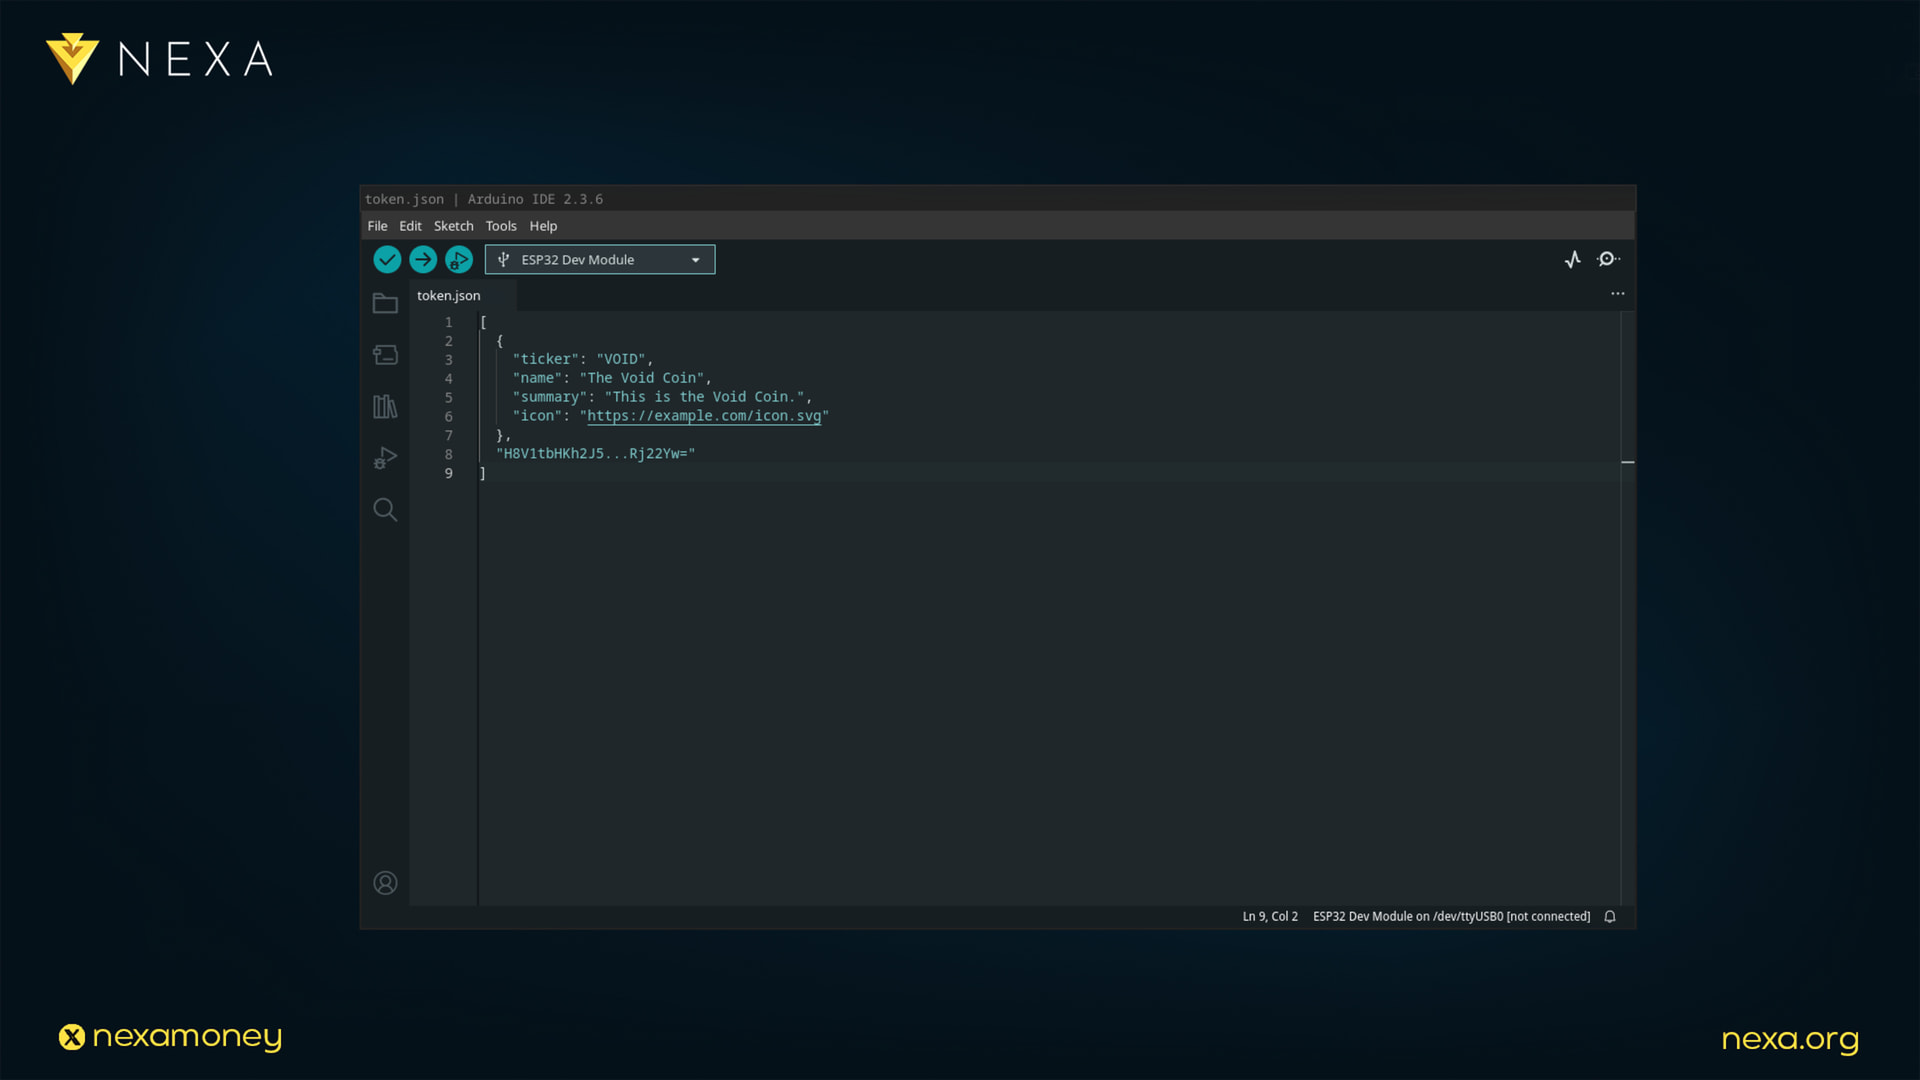This screenshot has width=1920, height=1080.
Task: Click the Ln 9, Col 2 status indicator
Action: click(x=1270, y=917)
